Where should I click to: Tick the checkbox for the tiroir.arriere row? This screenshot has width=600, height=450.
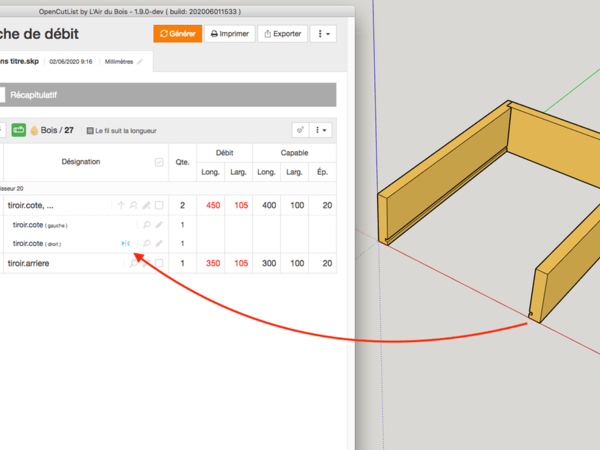(x=159, y=263)
